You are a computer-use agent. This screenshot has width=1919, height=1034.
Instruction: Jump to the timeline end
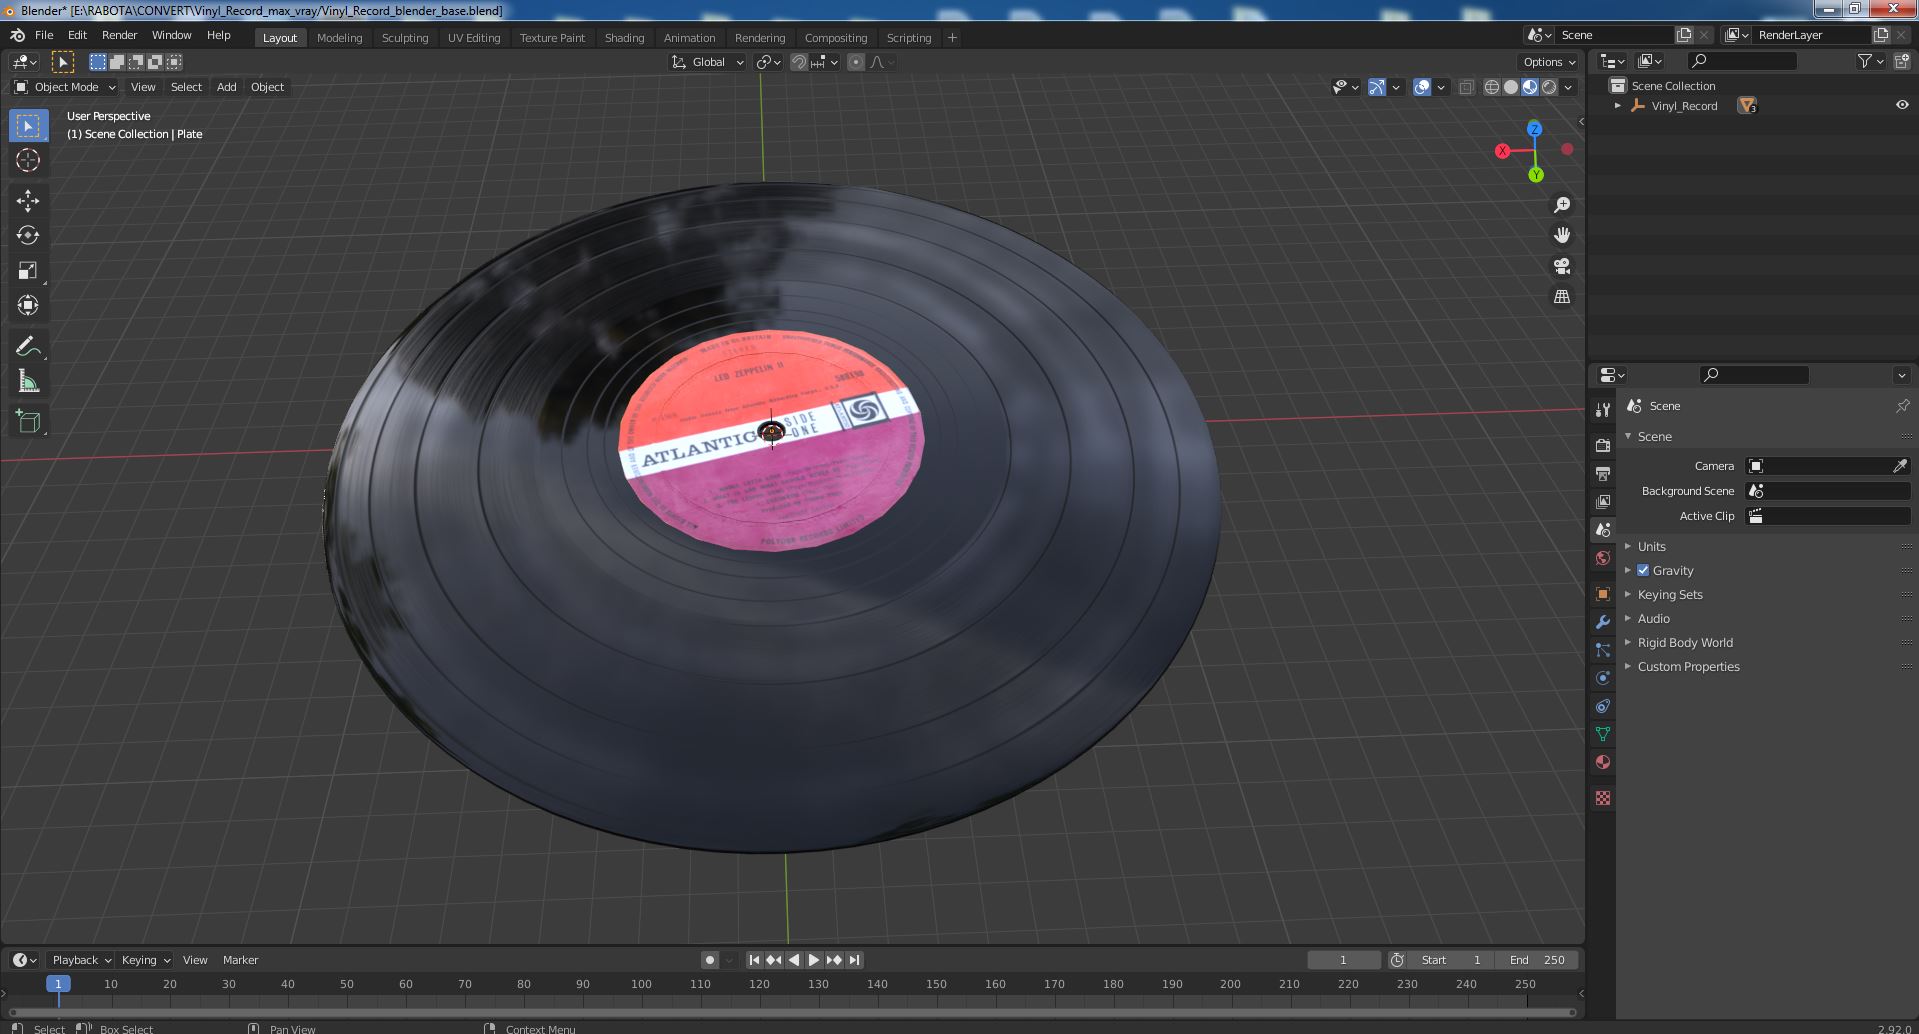[x=854, y=960]
